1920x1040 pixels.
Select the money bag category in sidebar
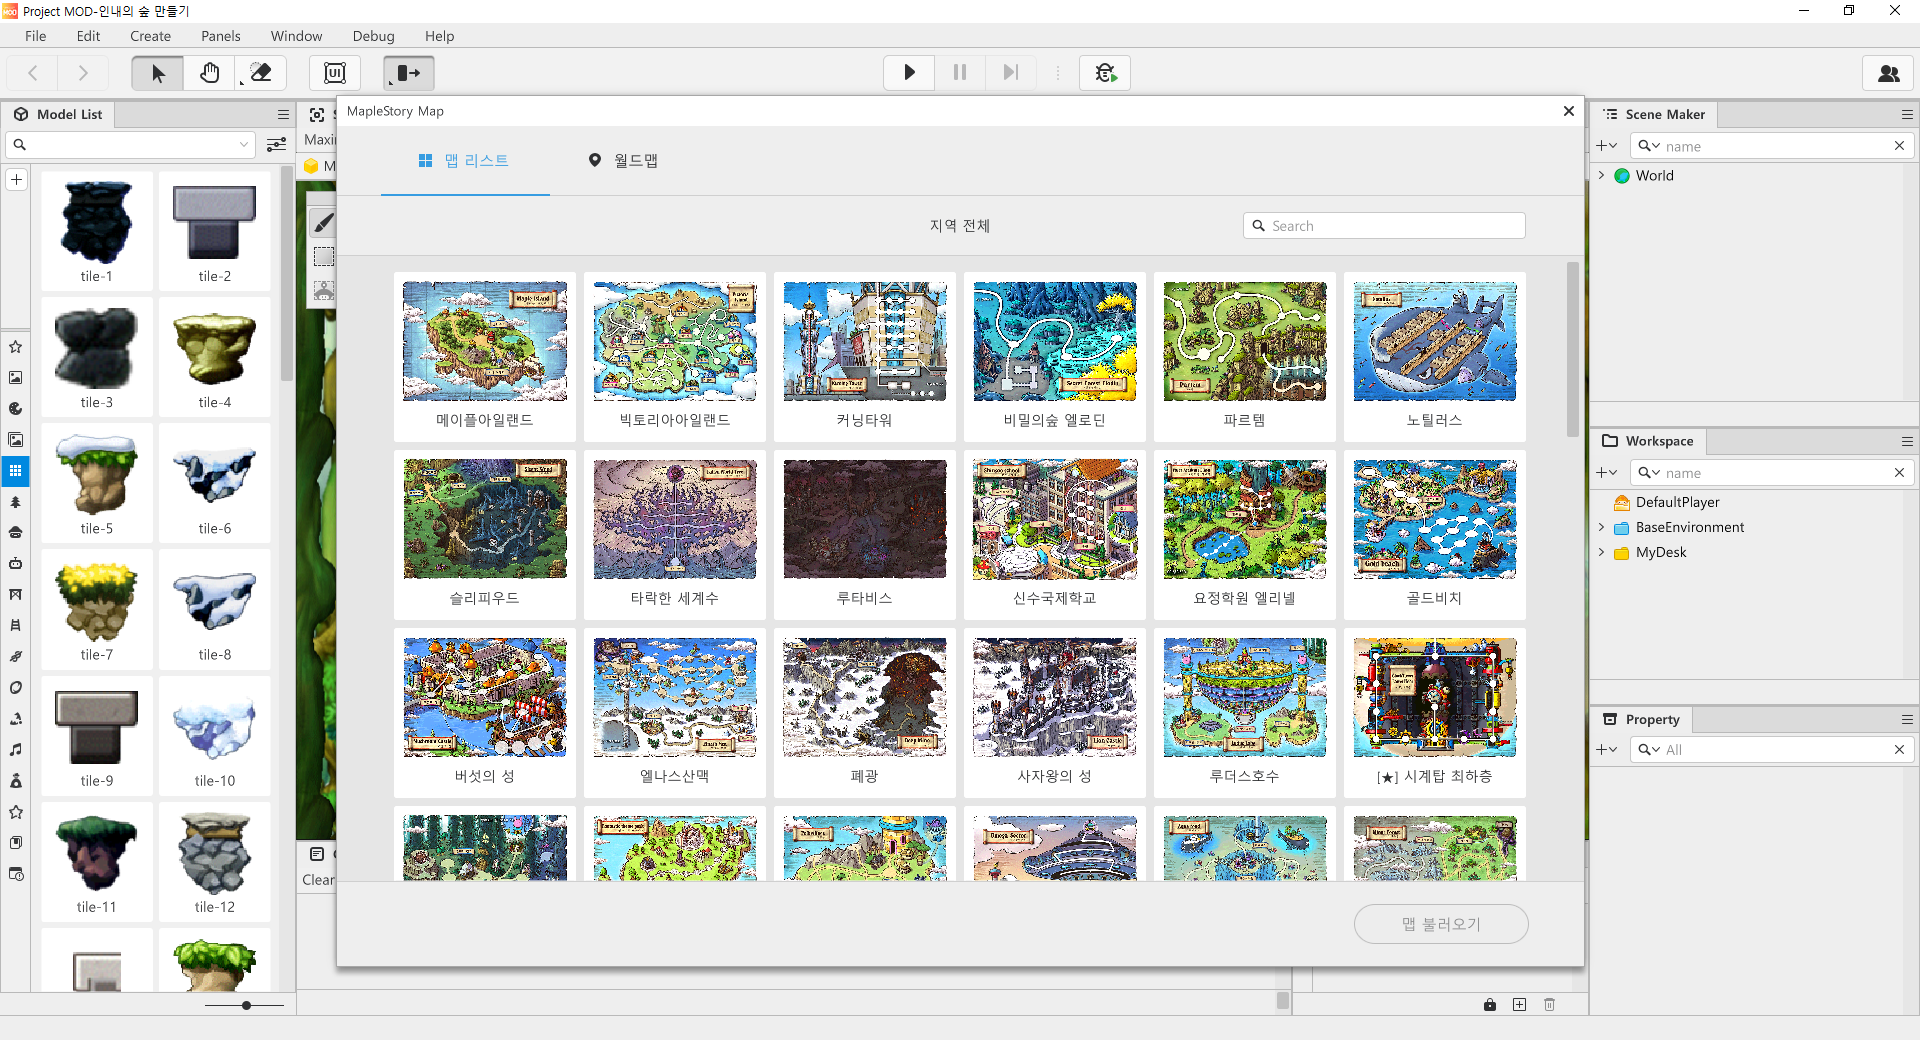tap(15, 781)
